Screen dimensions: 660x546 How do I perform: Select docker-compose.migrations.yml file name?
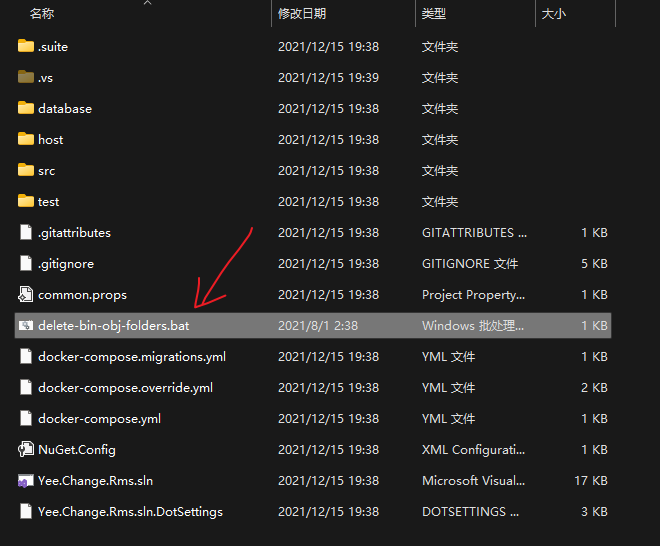132,357
